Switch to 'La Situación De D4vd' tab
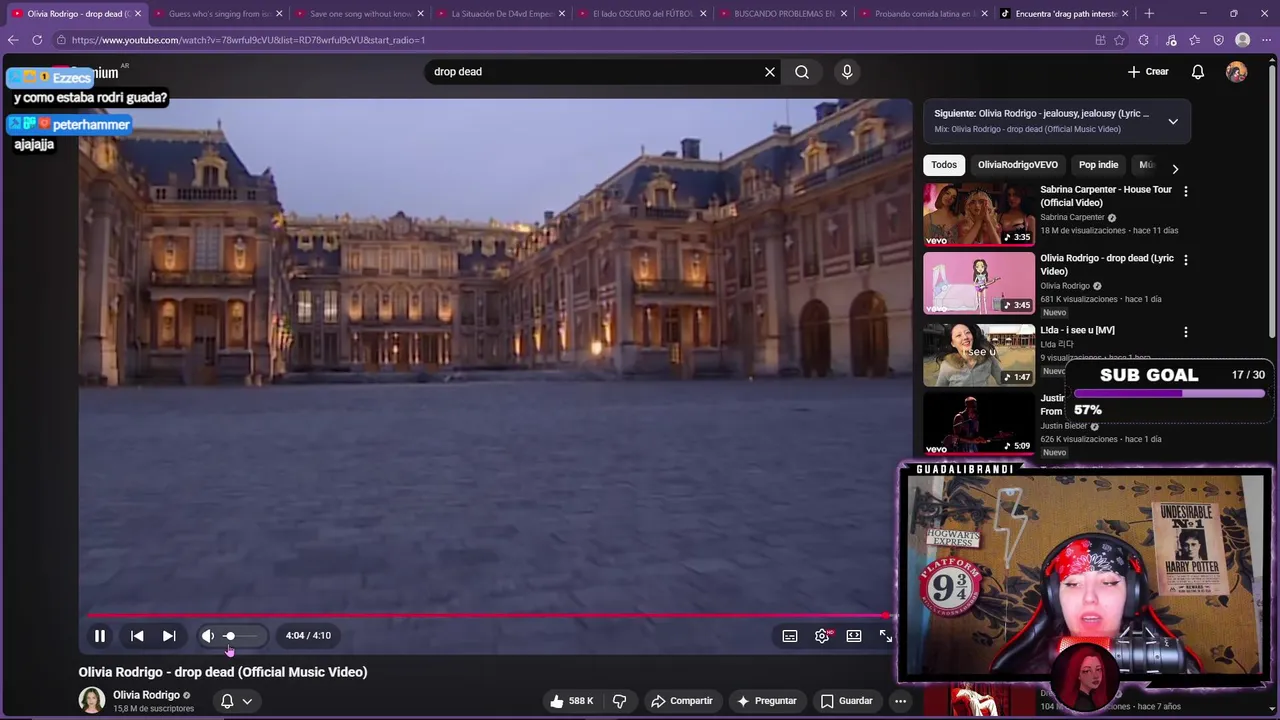 (x=501, y=14)
